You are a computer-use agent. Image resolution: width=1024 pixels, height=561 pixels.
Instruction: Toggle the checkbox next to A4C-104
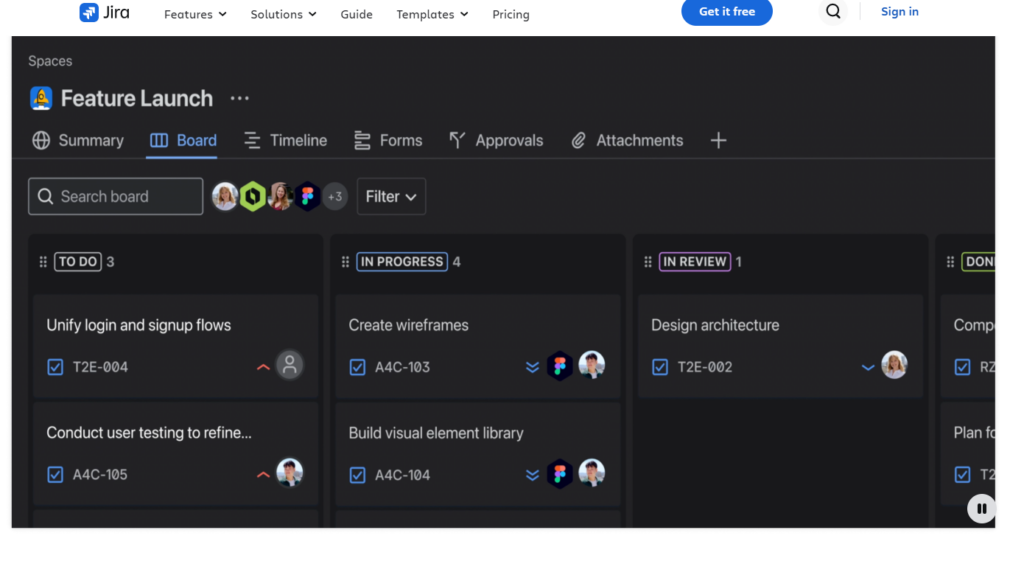pos(357,475)
